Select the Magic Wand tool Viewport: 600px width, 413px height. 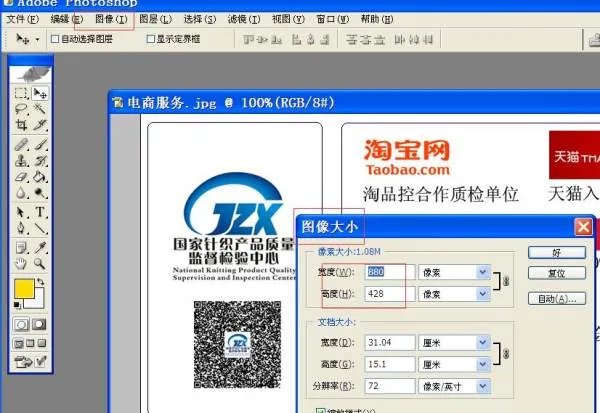40,109
